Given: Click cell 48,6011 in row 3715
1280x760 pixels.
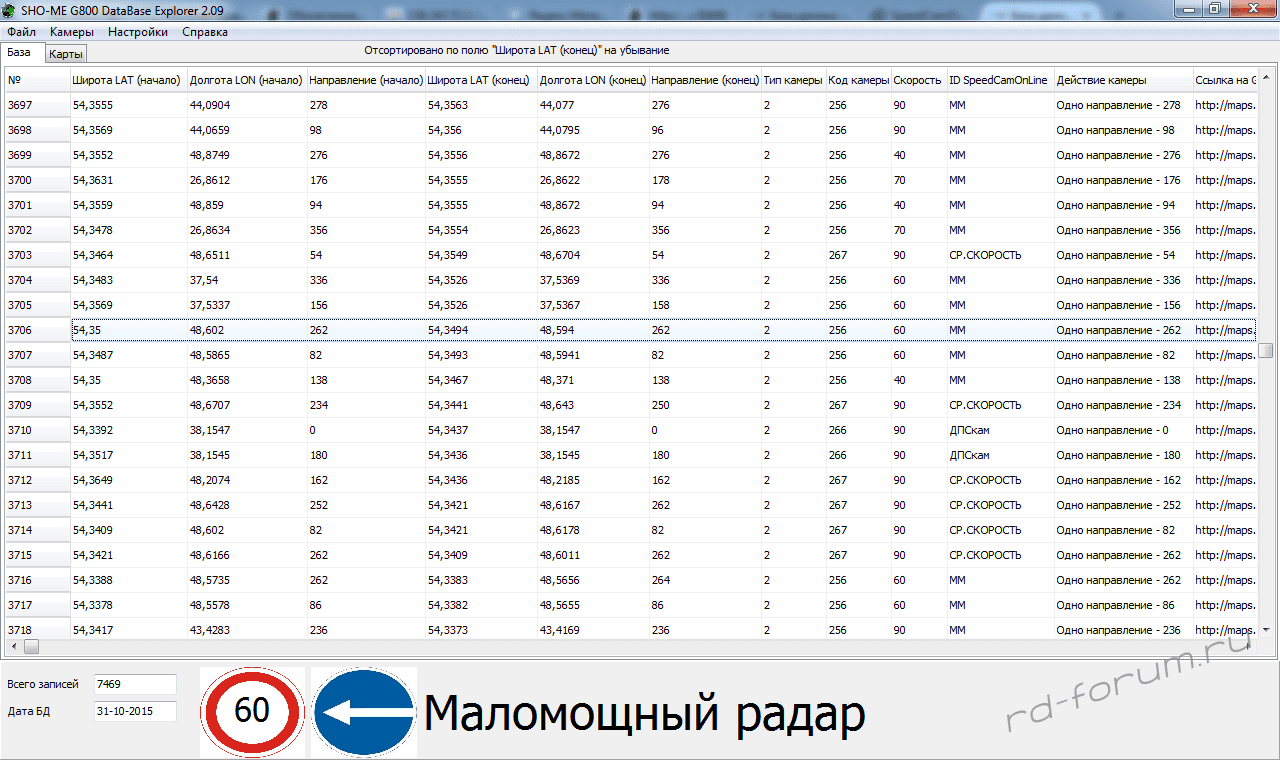Looking at the screenshot, I should [593, 555].
